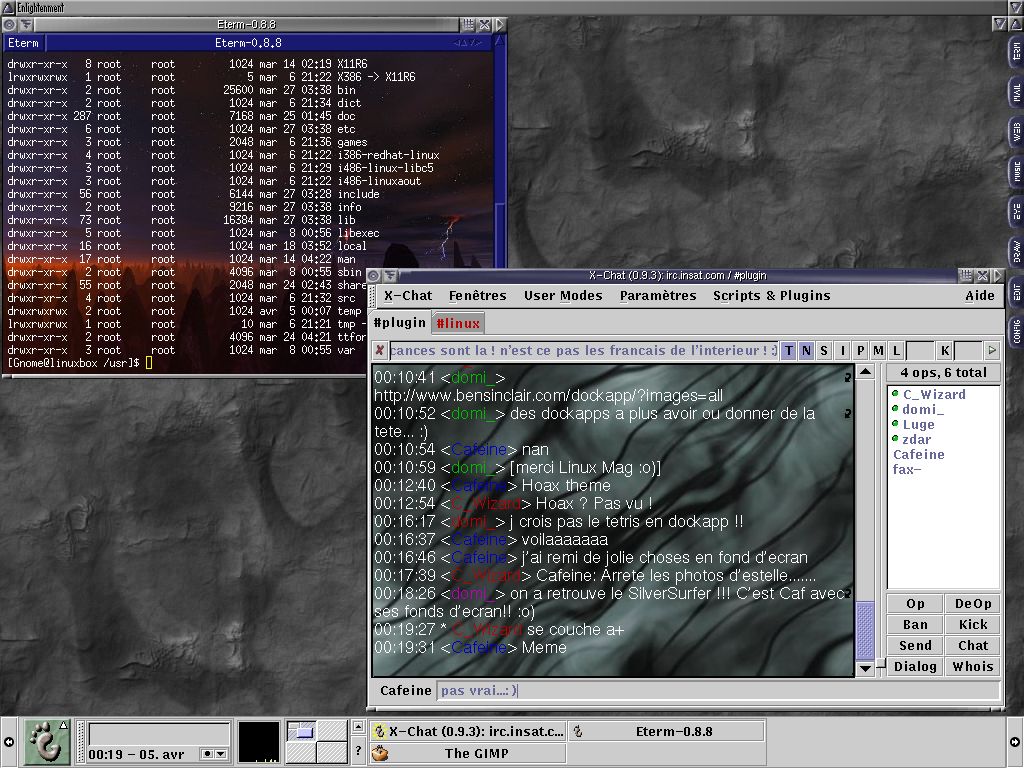Toggle the N channel mode flag

coord(807,351)
